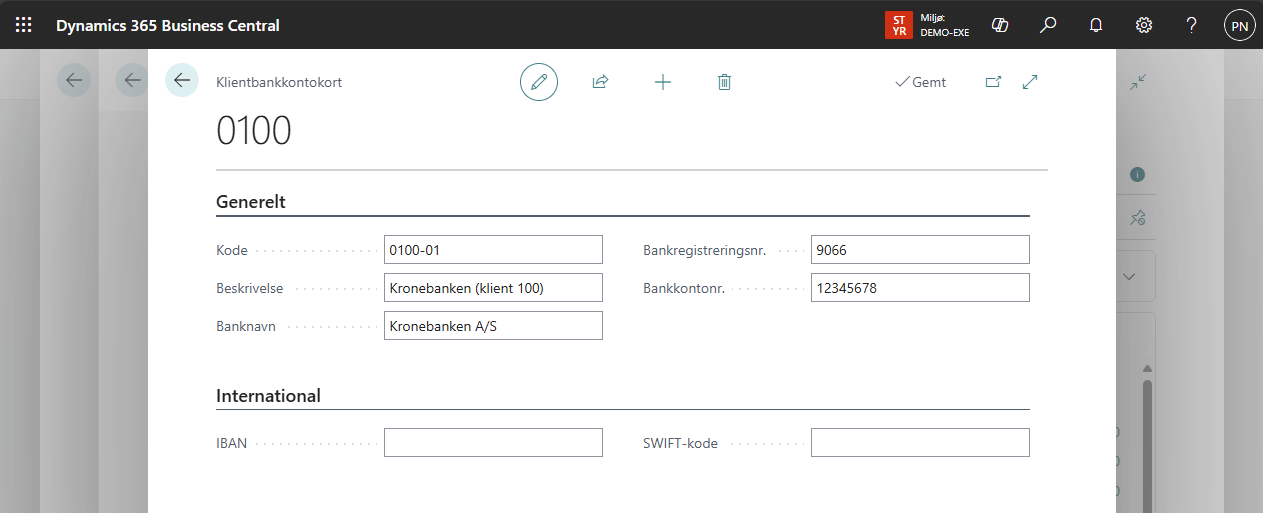Open search magnifier in header
Image resolution: width=1263 pixels, height=513 pixels.
tap(1048, 25)
